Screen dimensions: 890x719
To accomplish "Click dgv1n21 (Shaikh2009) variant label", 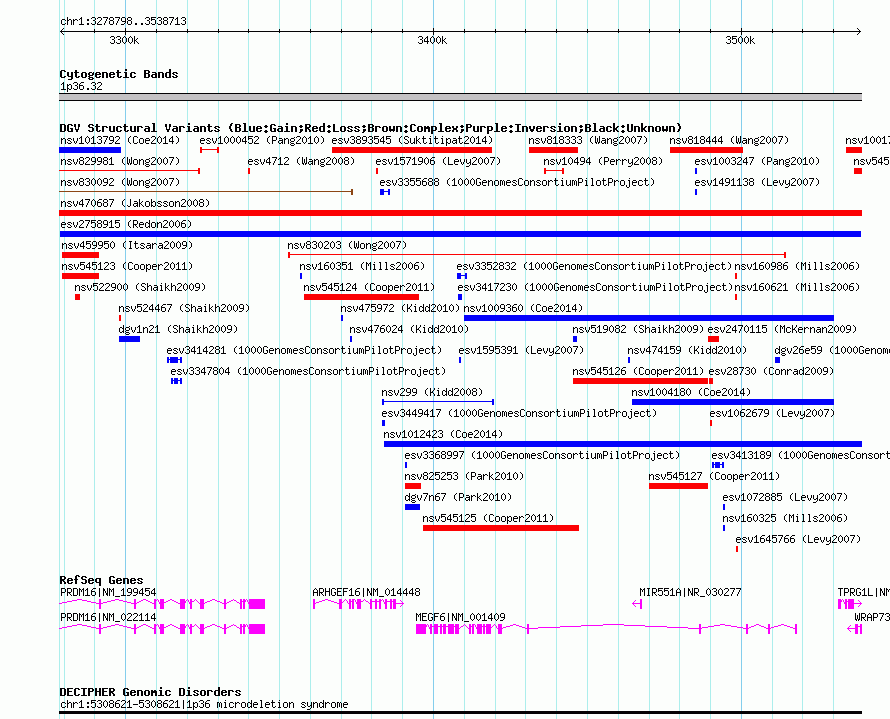I will pos(178,329).
